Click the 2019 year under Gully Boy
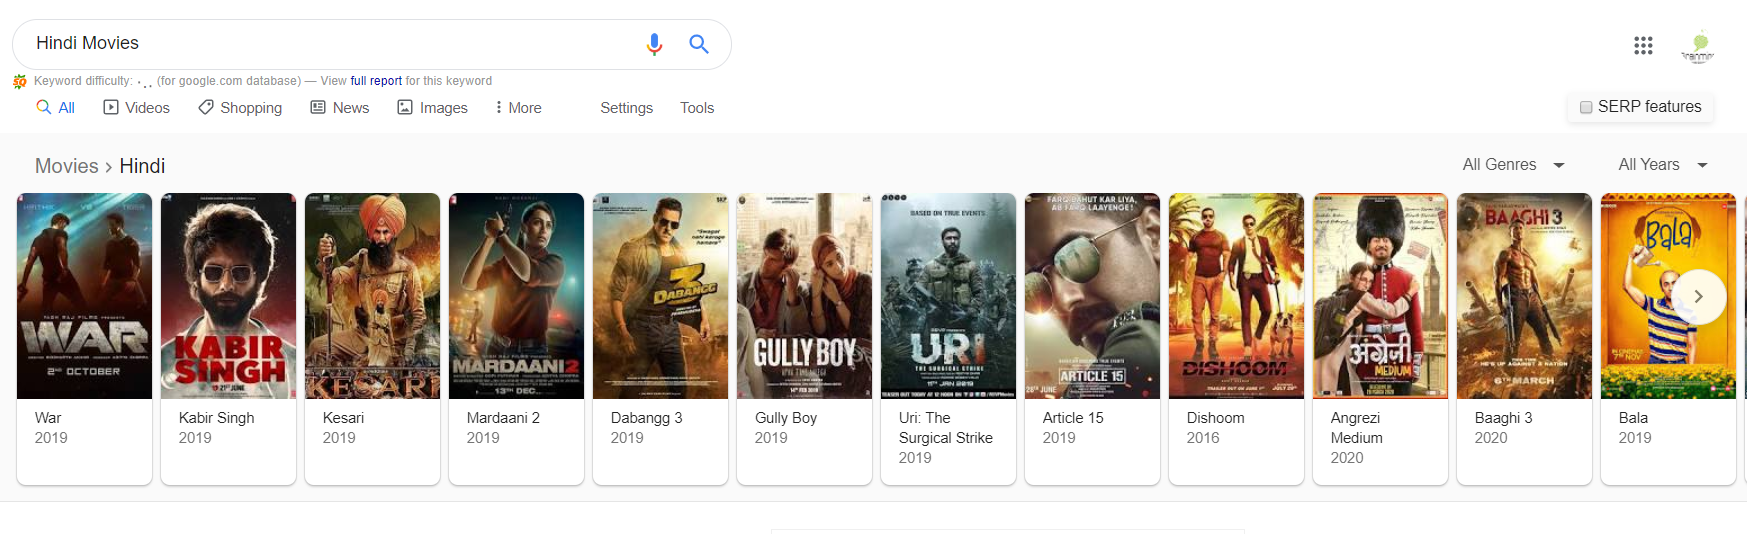The width and height of the screenshot is (1747, 534). 771,438
